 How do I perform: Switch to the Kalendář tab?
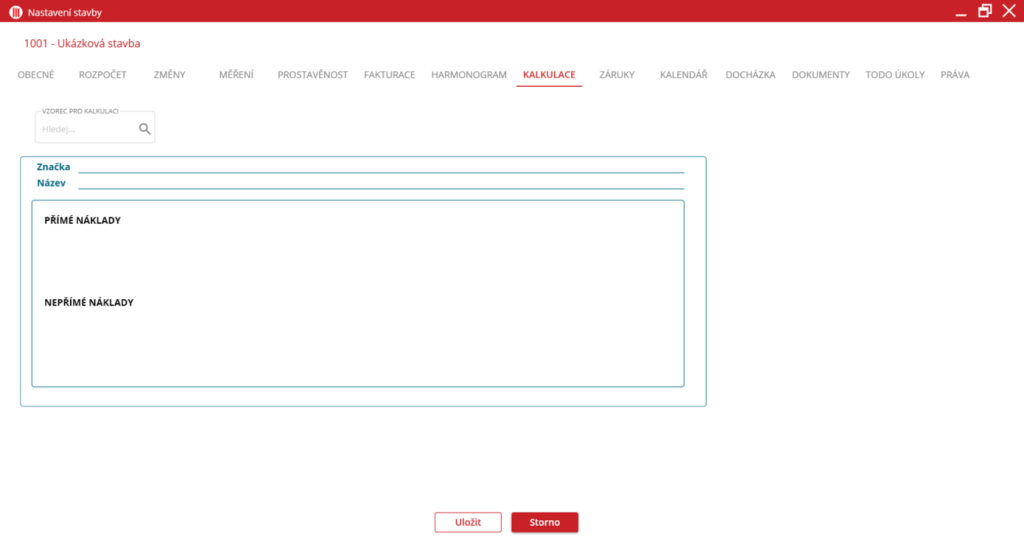pos(684,75)
